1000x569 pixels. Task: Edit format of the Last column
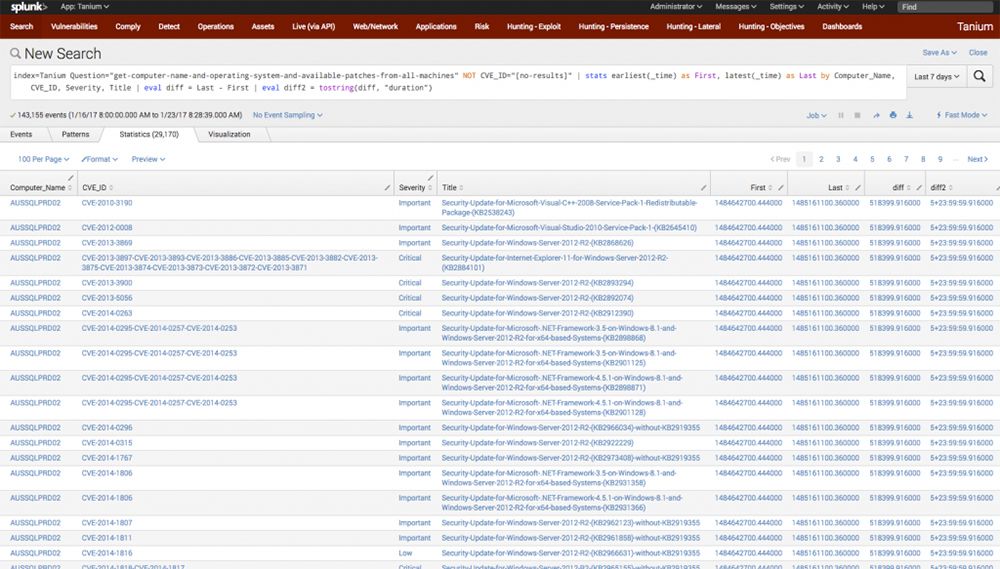tap(858, 188)
